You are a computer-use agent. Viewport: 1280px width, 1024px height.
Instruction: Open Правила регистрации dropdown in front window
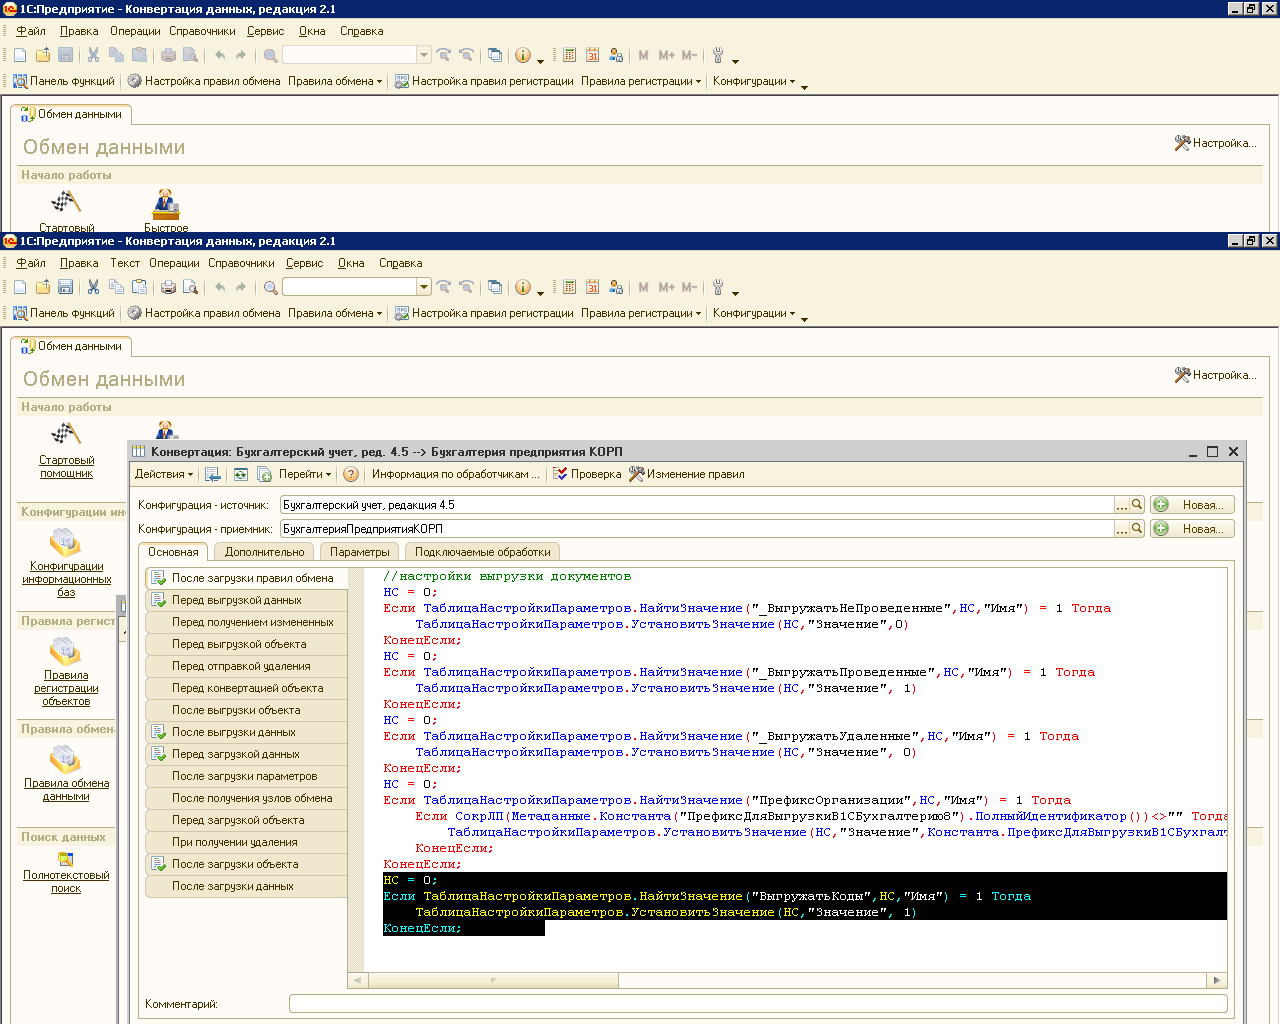(x=641, y=313)
